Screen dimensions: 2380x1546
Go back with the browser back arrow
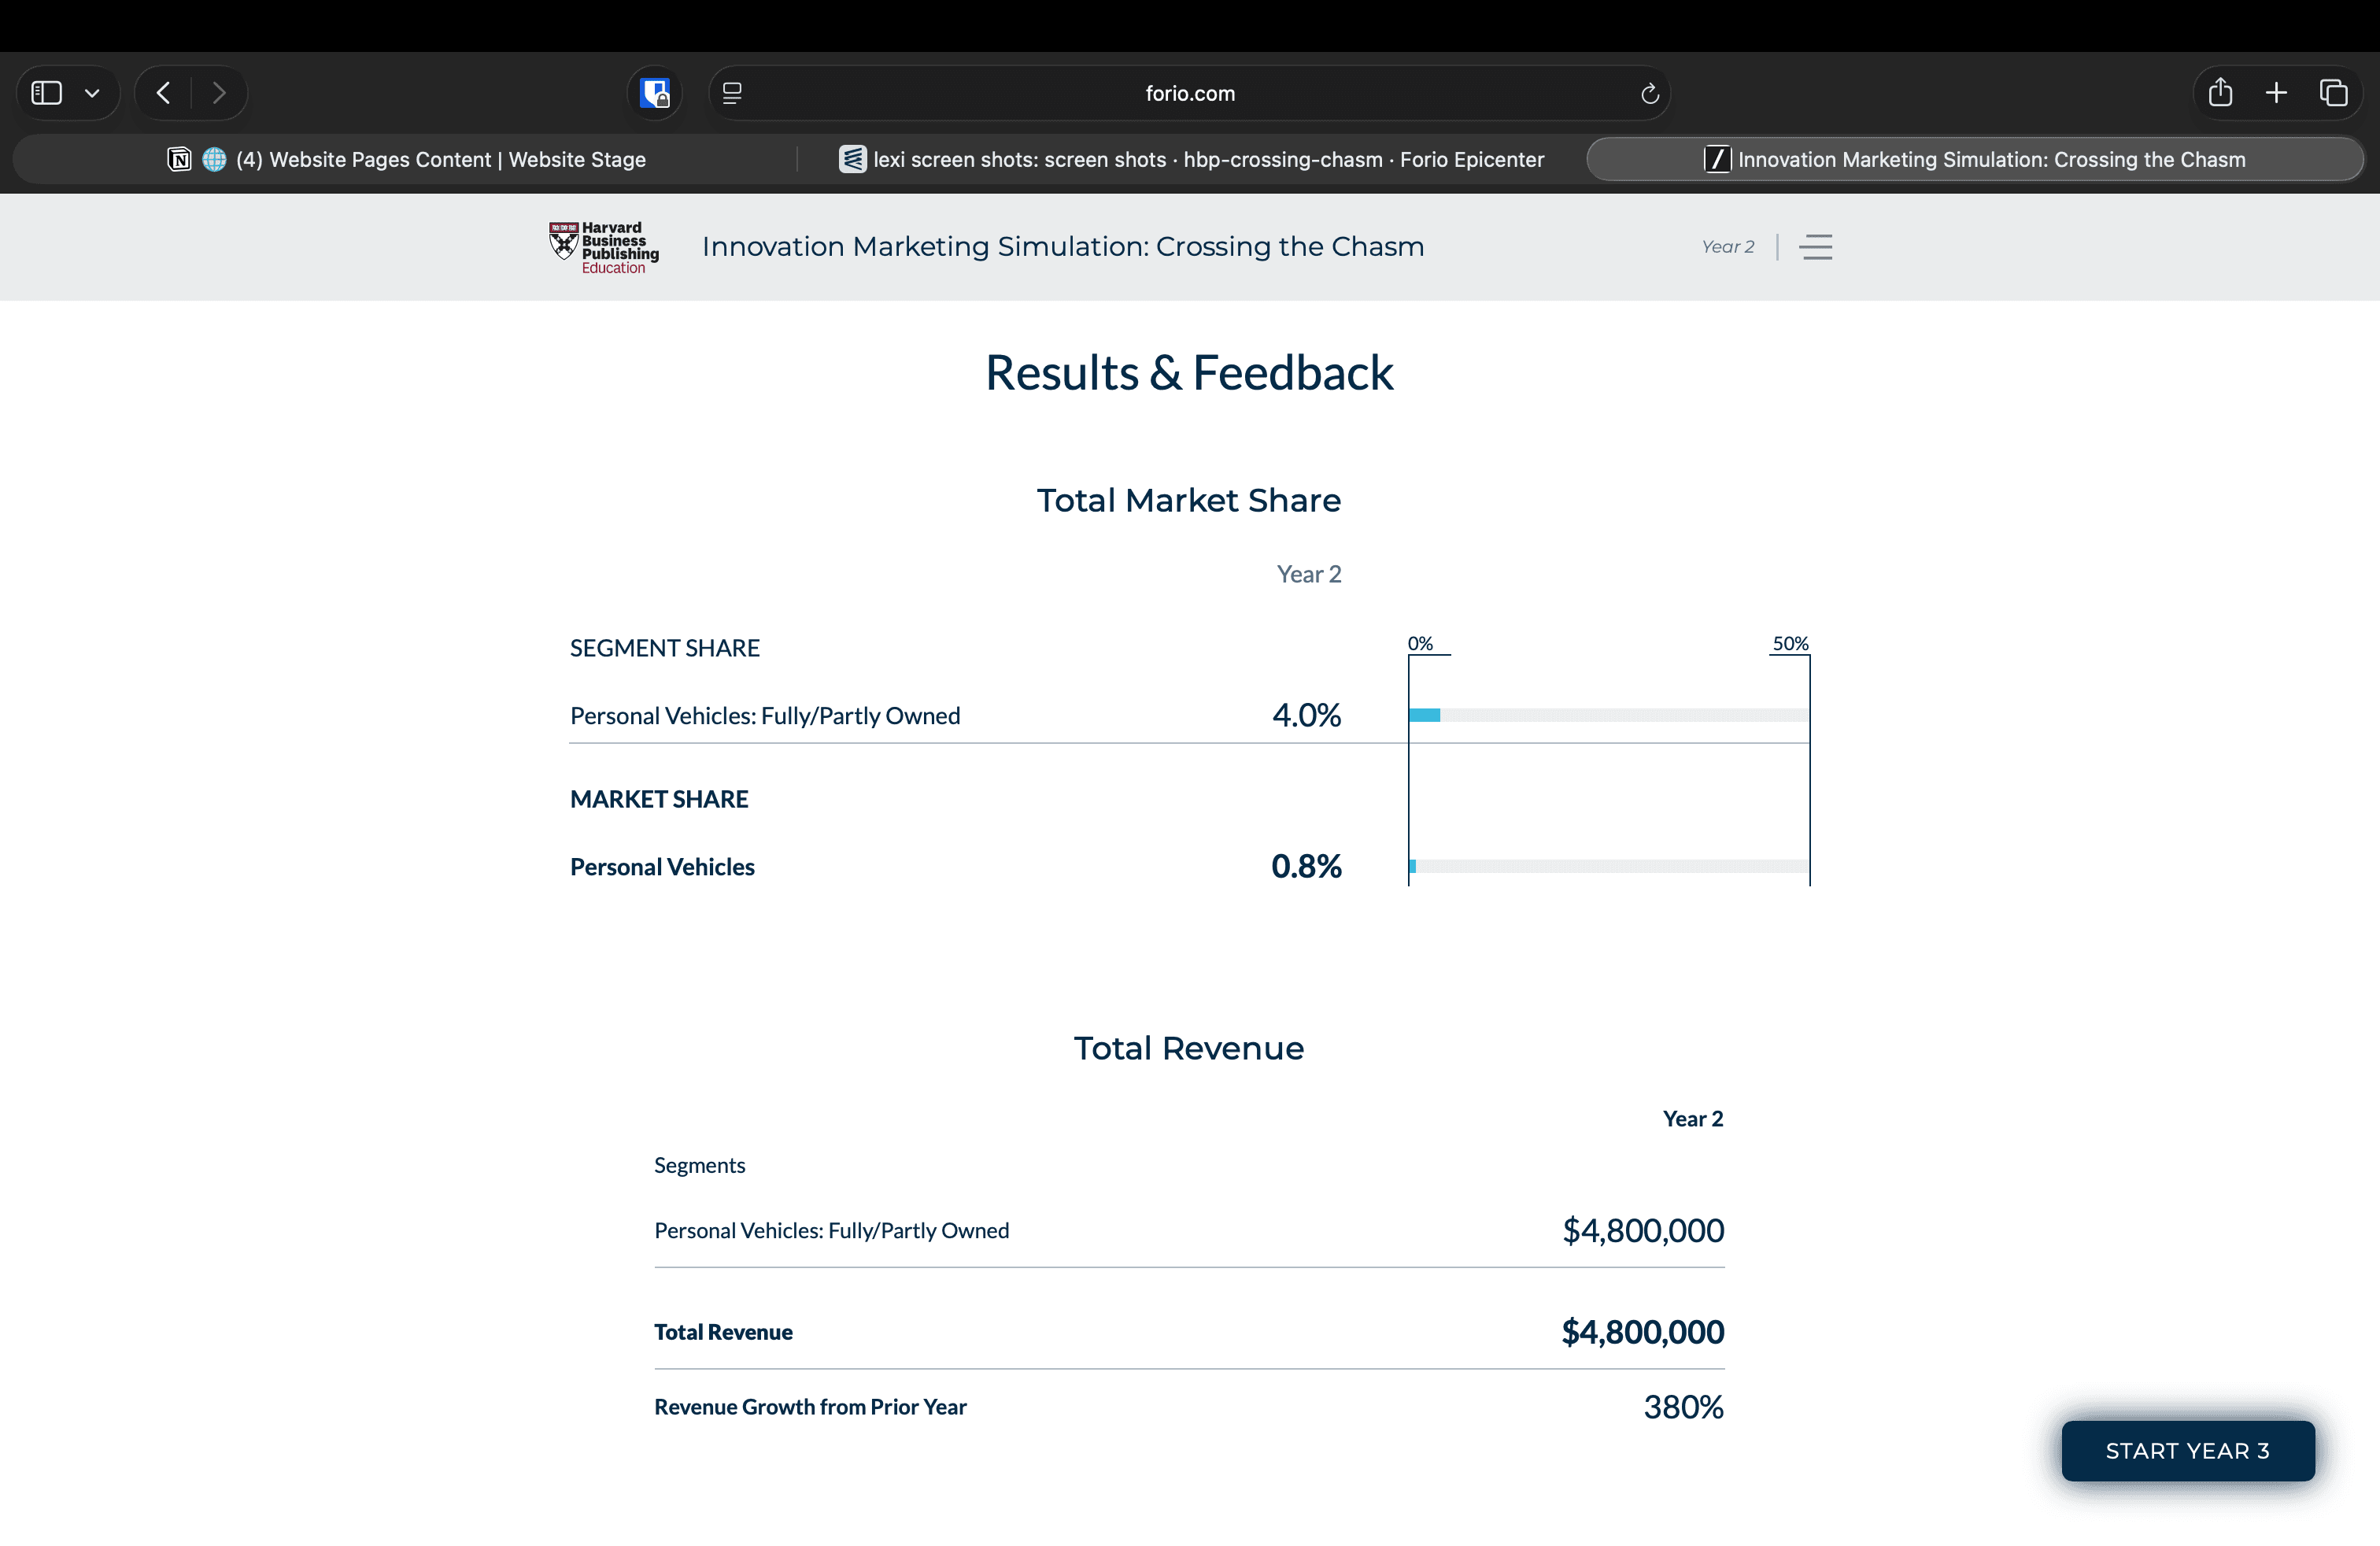click(164, 93)
